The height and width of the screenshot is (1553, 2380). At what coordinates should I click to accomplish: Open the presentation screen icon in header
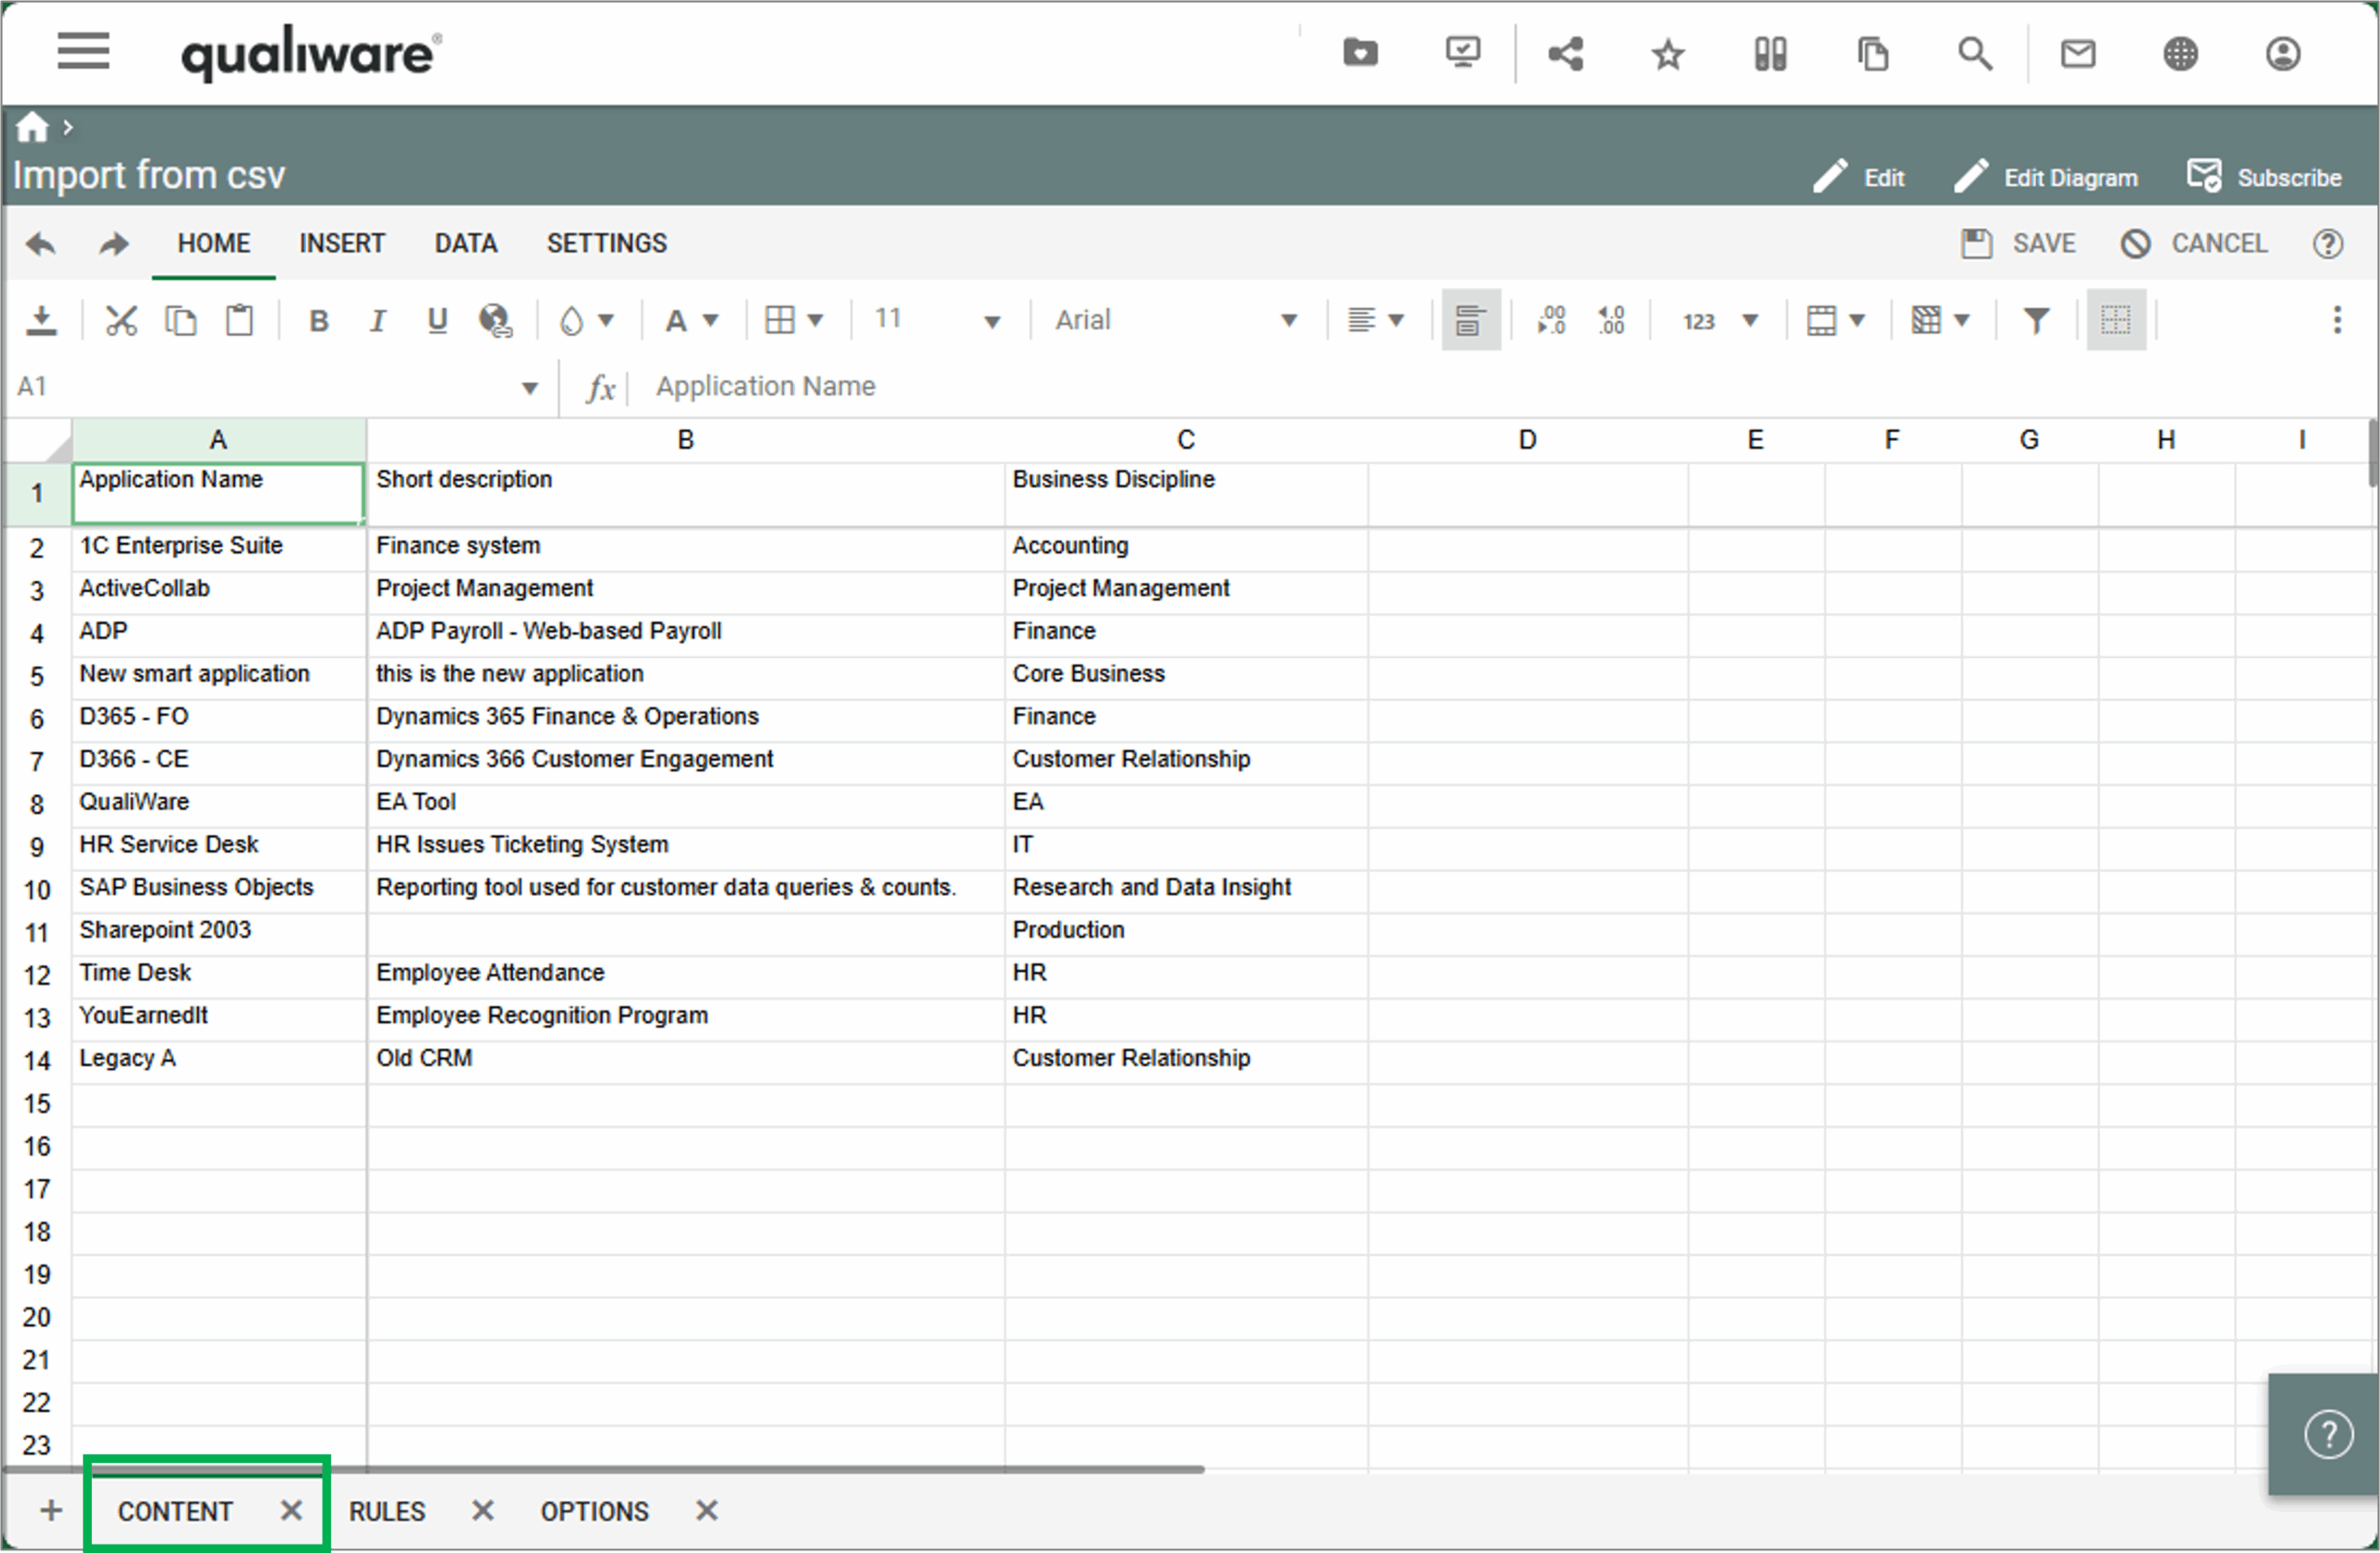coord(1463,52)
